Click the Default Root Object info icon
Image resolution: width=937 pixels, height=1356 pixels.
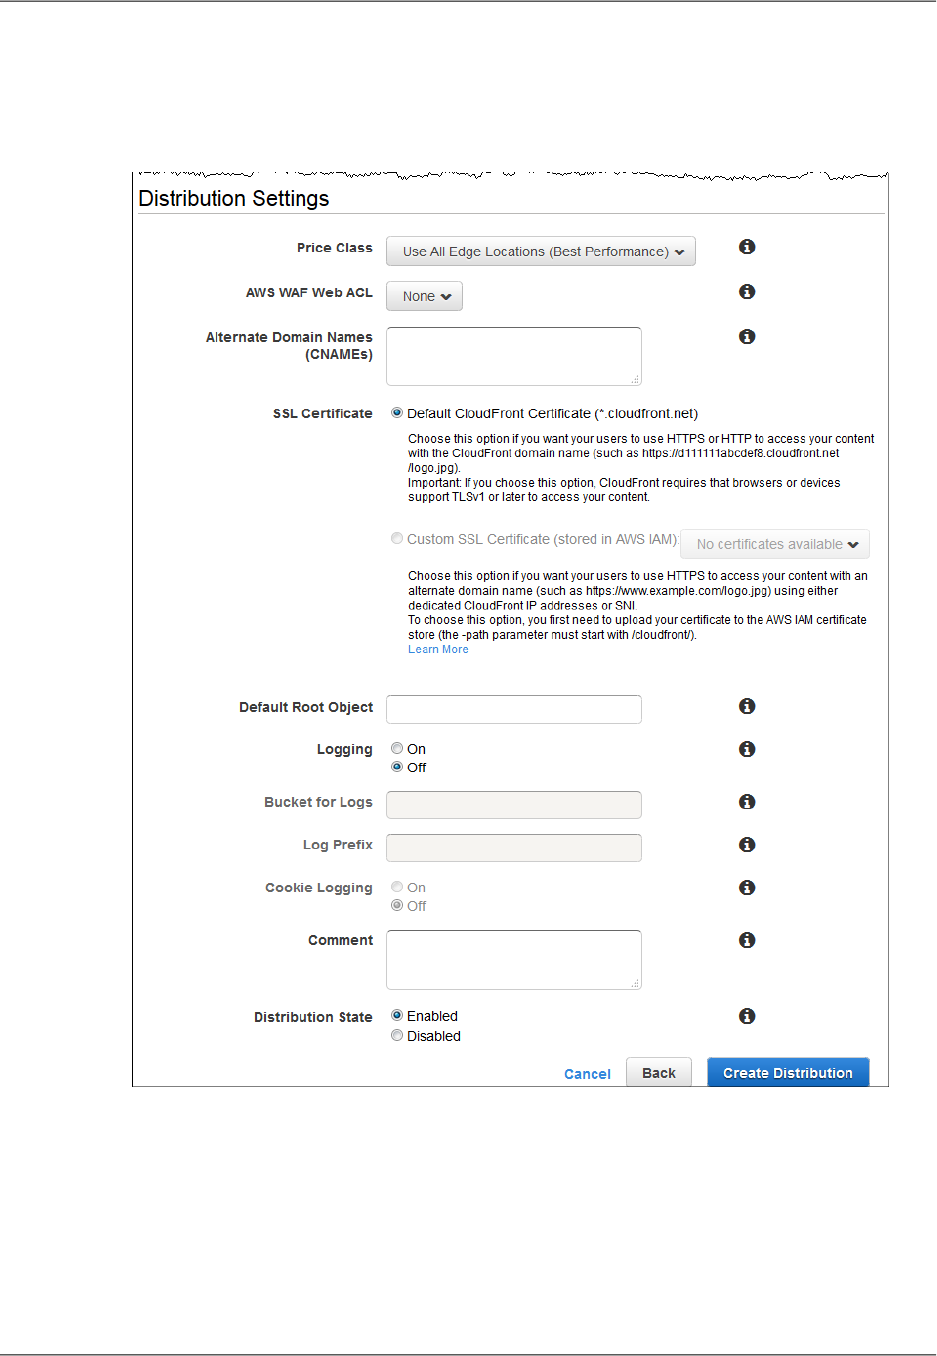click(x=747, y=707)
